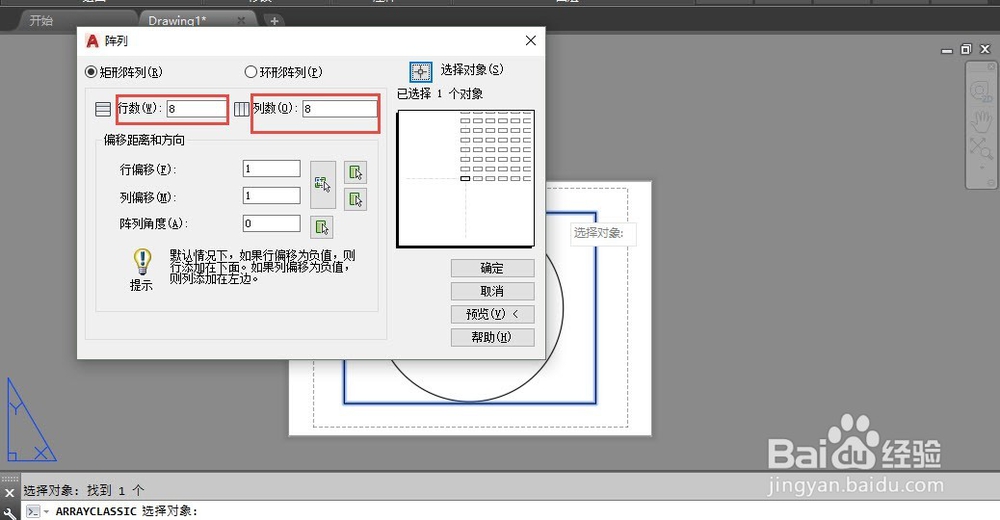Close the navigation bar with its small X
1000x520 pixels.
pos(991,66)
